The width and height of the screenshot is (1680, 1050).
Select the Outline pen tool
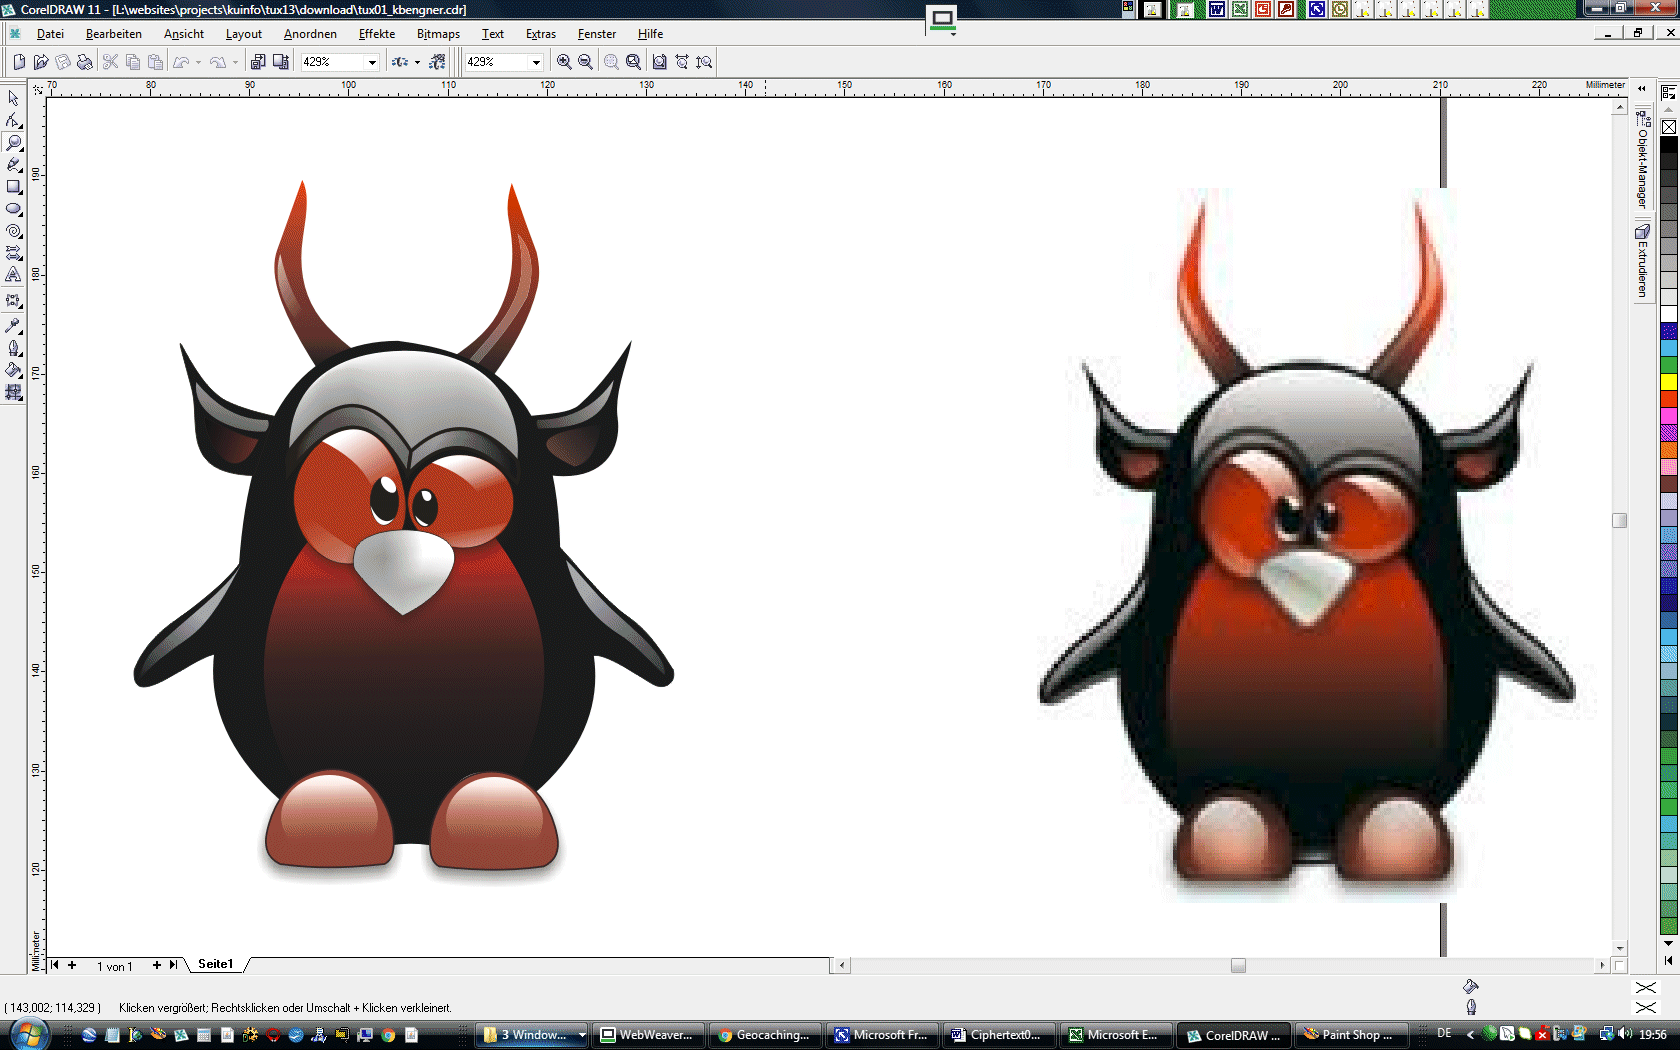click(13, 348)
